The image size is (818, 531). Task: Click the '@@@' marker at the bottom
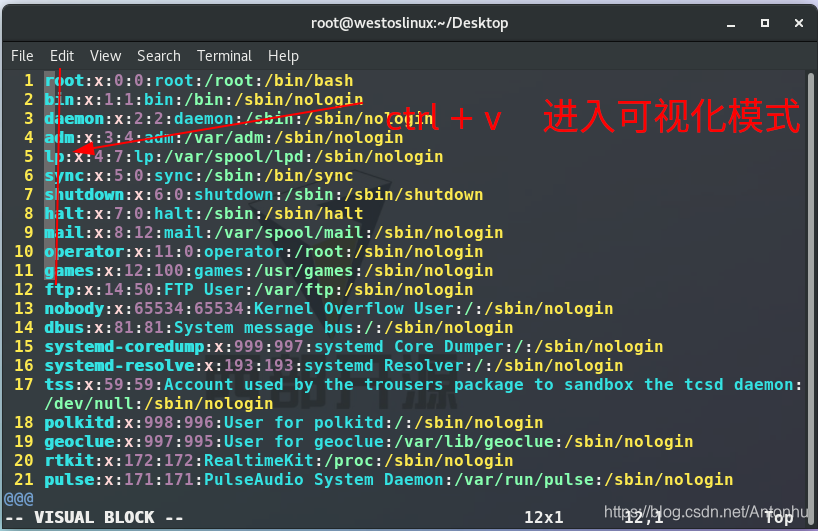click(19, 499)
